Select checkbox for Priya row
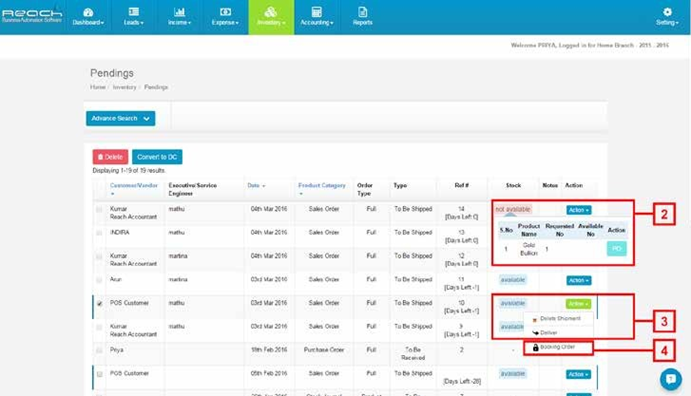This screenshot has height=396, width=691. [x=99, y=350]
